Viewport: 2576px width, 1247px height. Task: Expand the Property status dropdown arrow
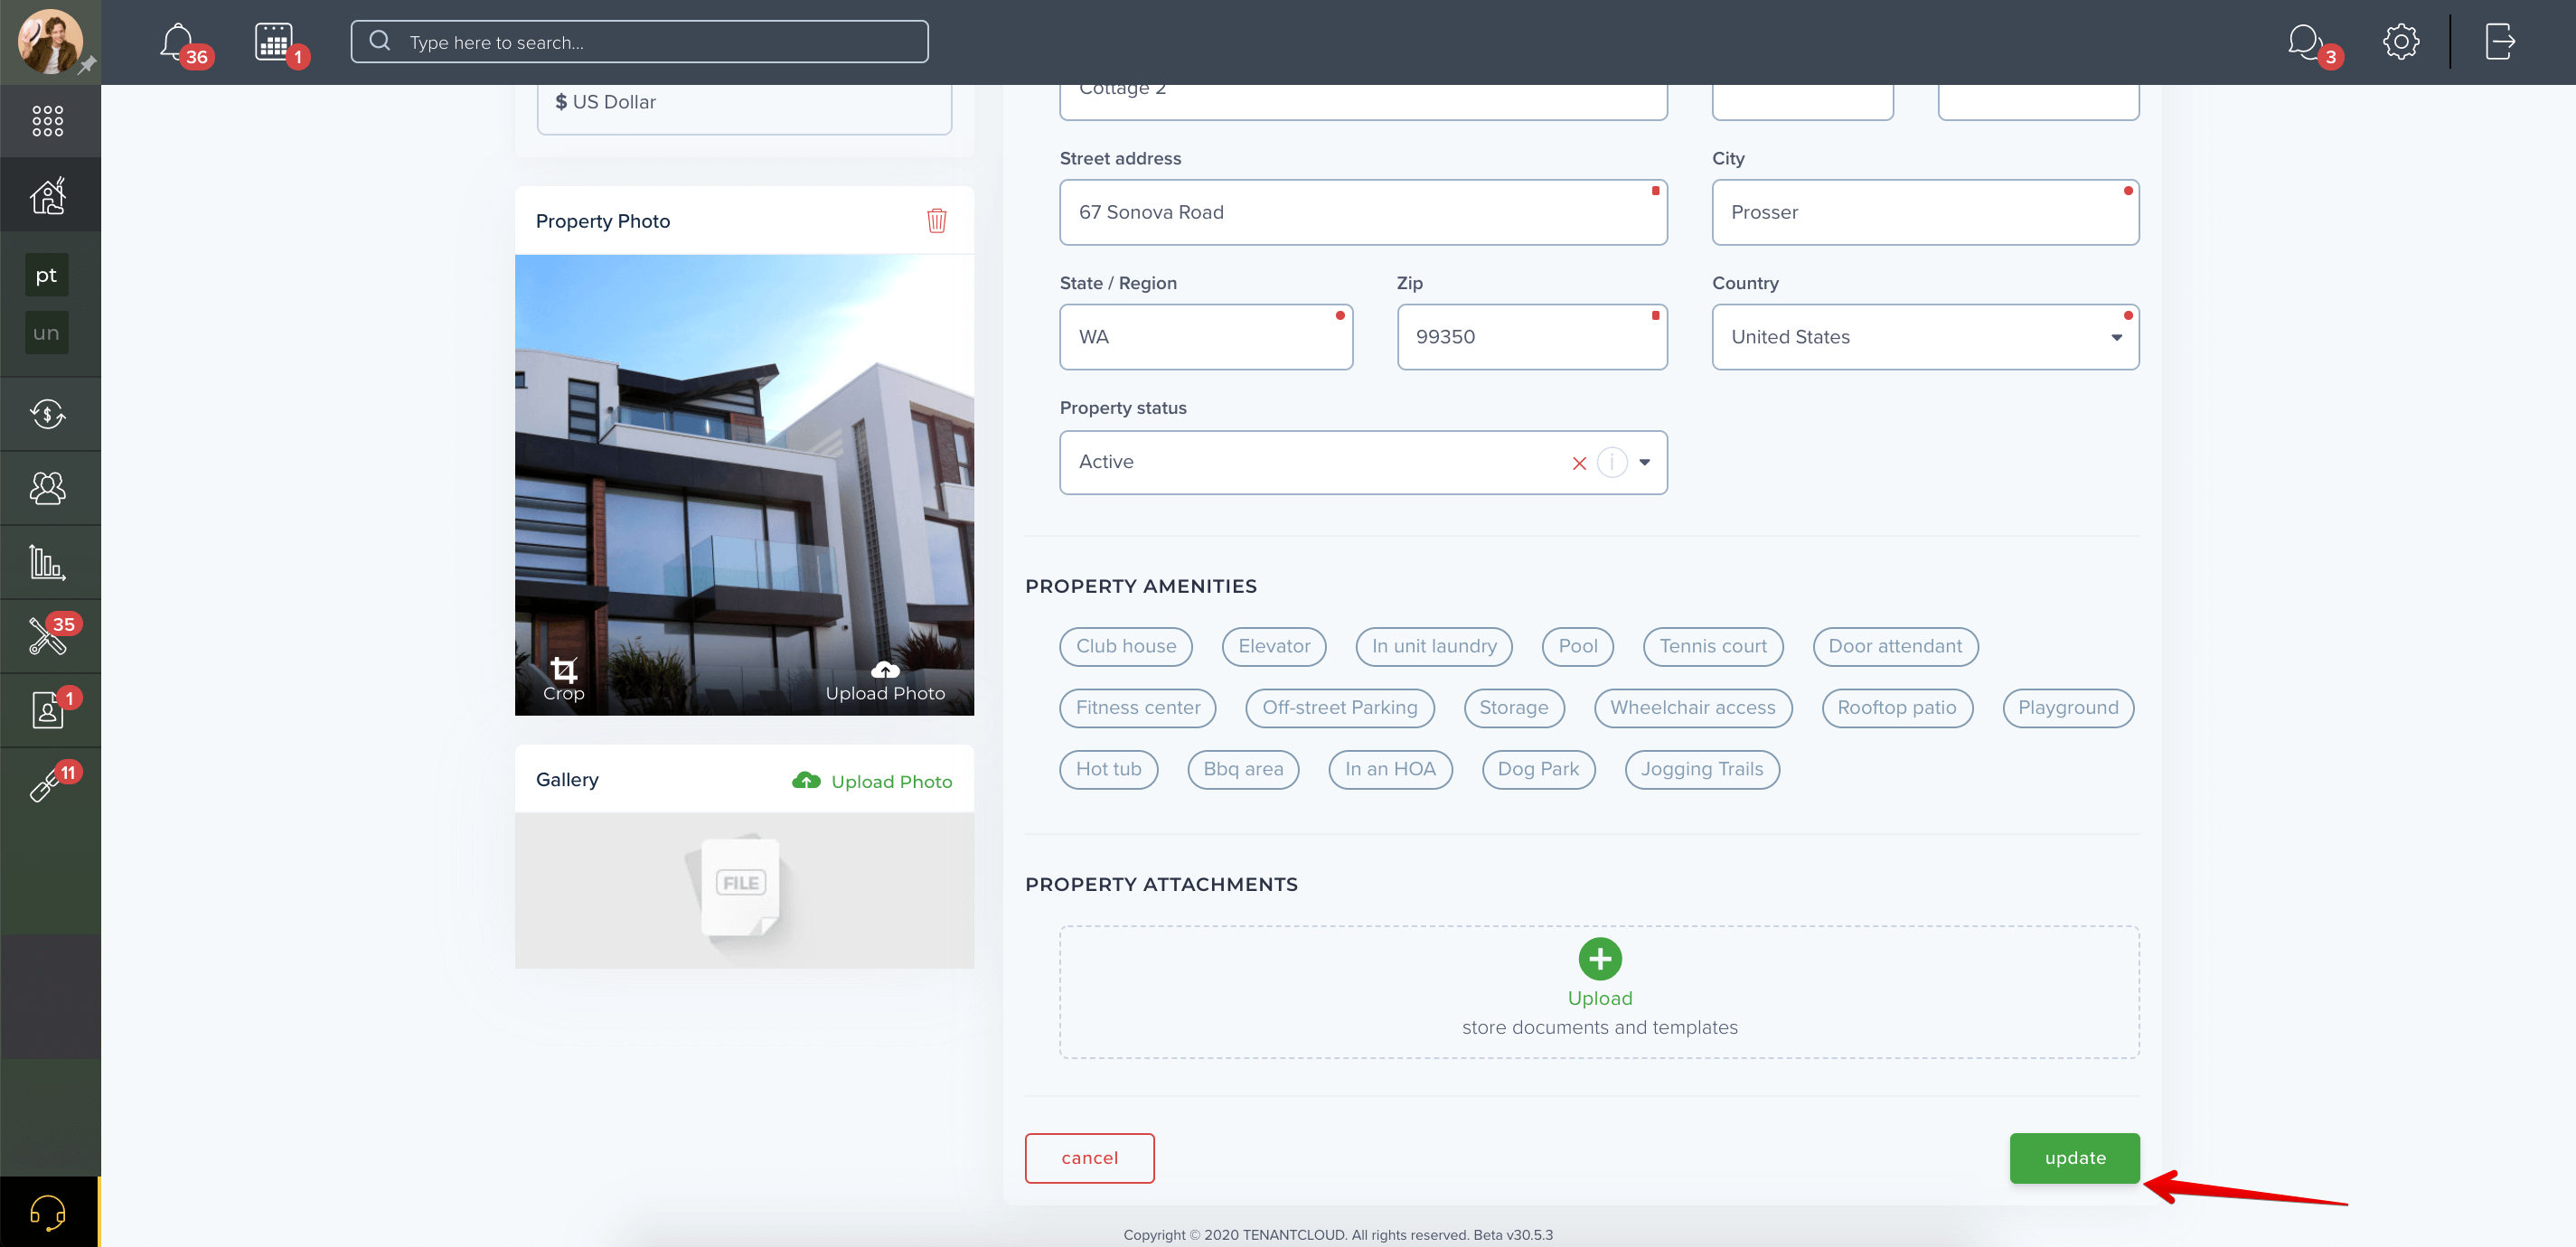coord(1645,462)
